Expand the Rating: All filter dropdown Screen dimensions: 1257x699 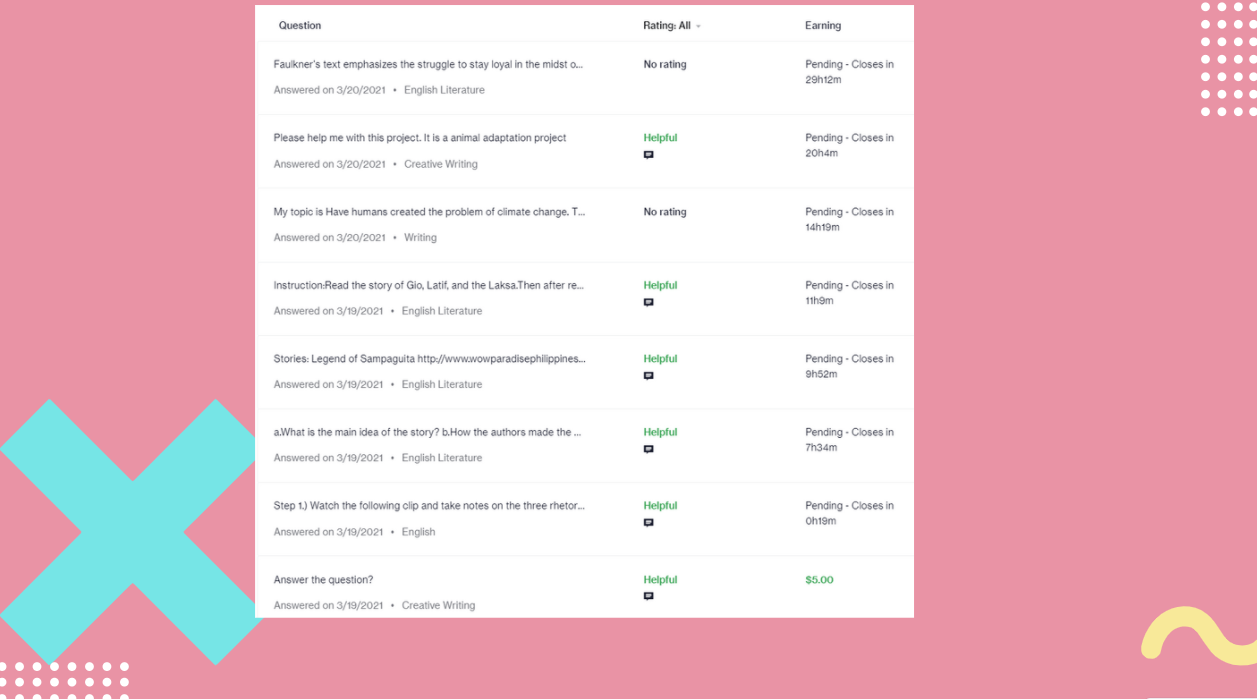pyautogui.click(x=672, y=26)
